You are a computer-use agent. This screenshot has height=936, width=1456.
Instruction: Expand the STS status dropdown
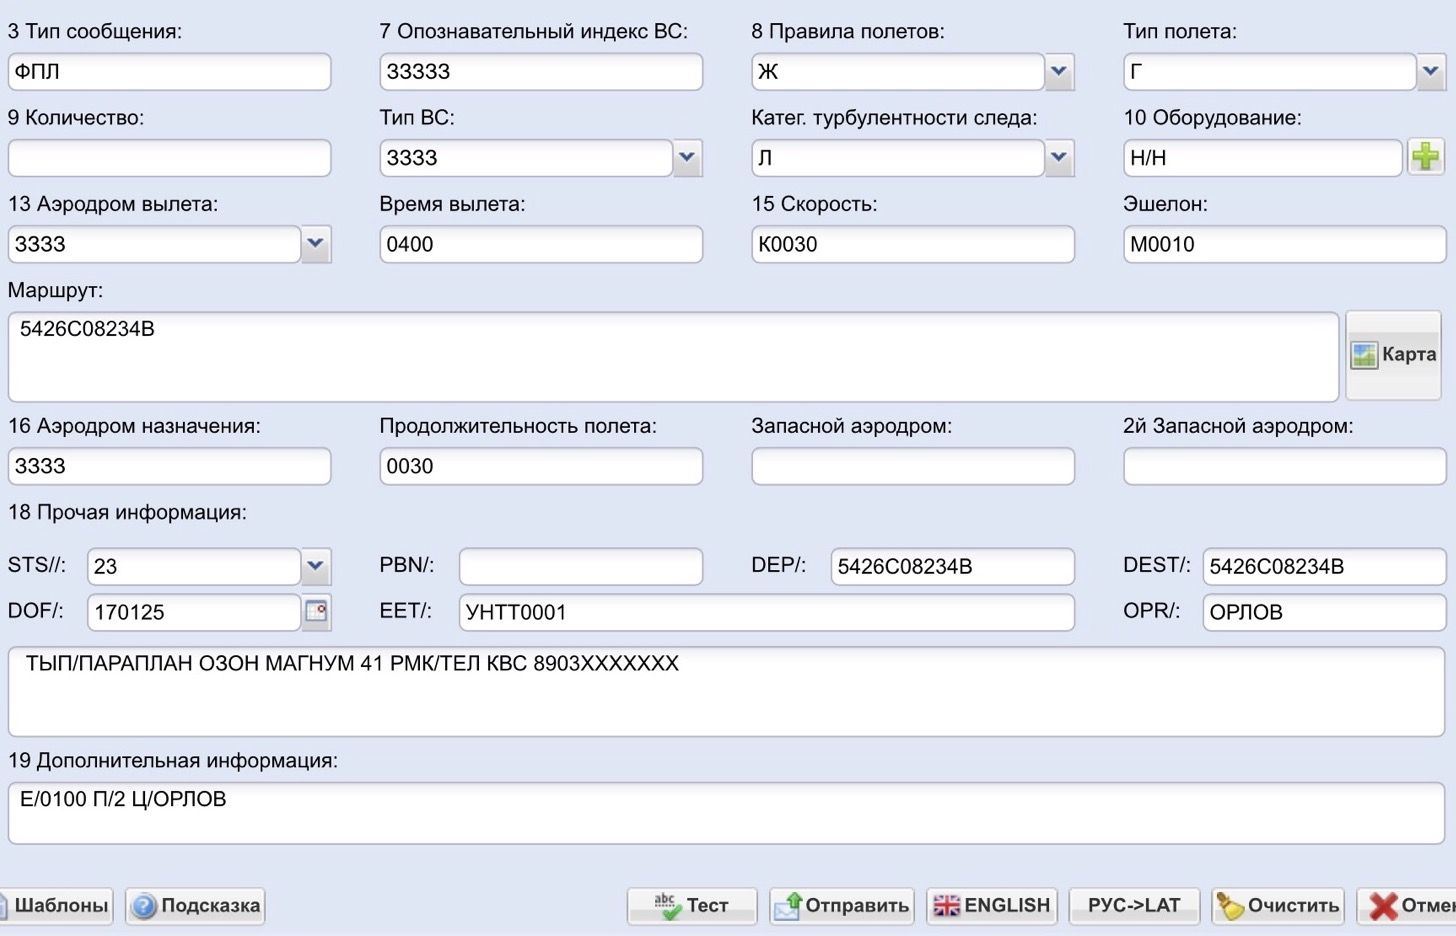click(315, 566)
